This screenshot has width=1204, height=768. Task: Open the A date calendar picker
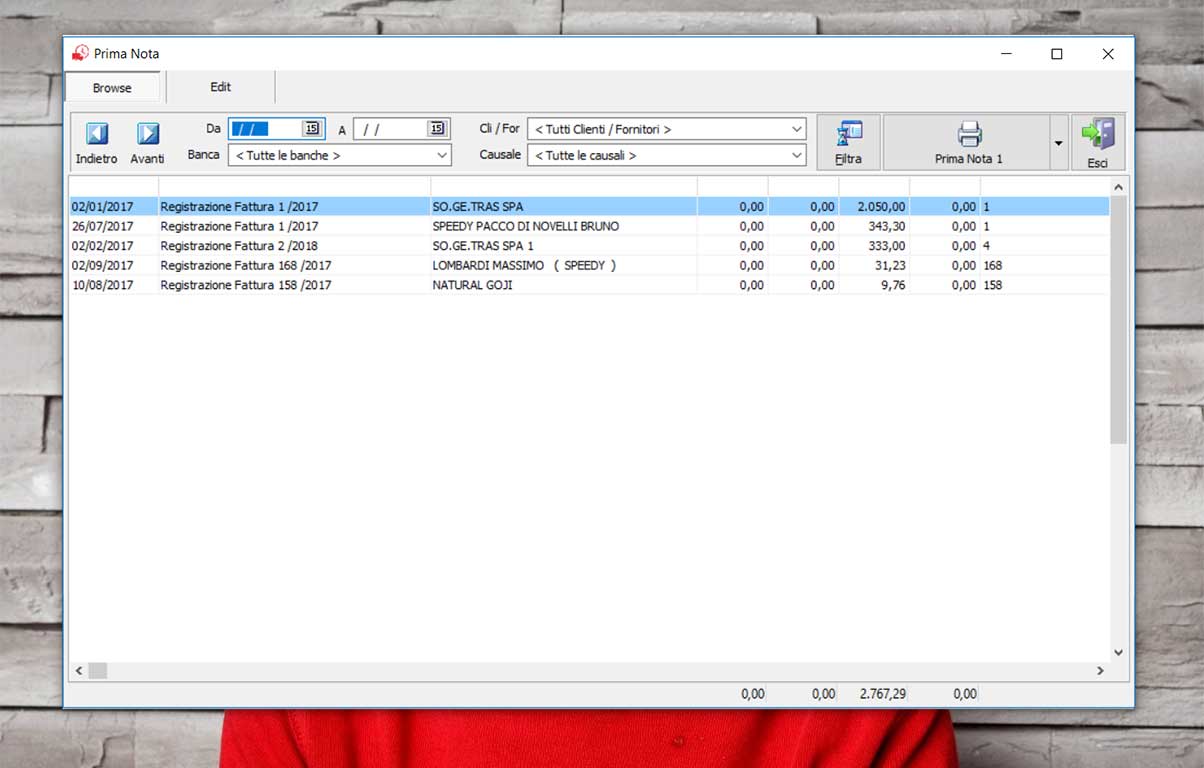point(437,129)
